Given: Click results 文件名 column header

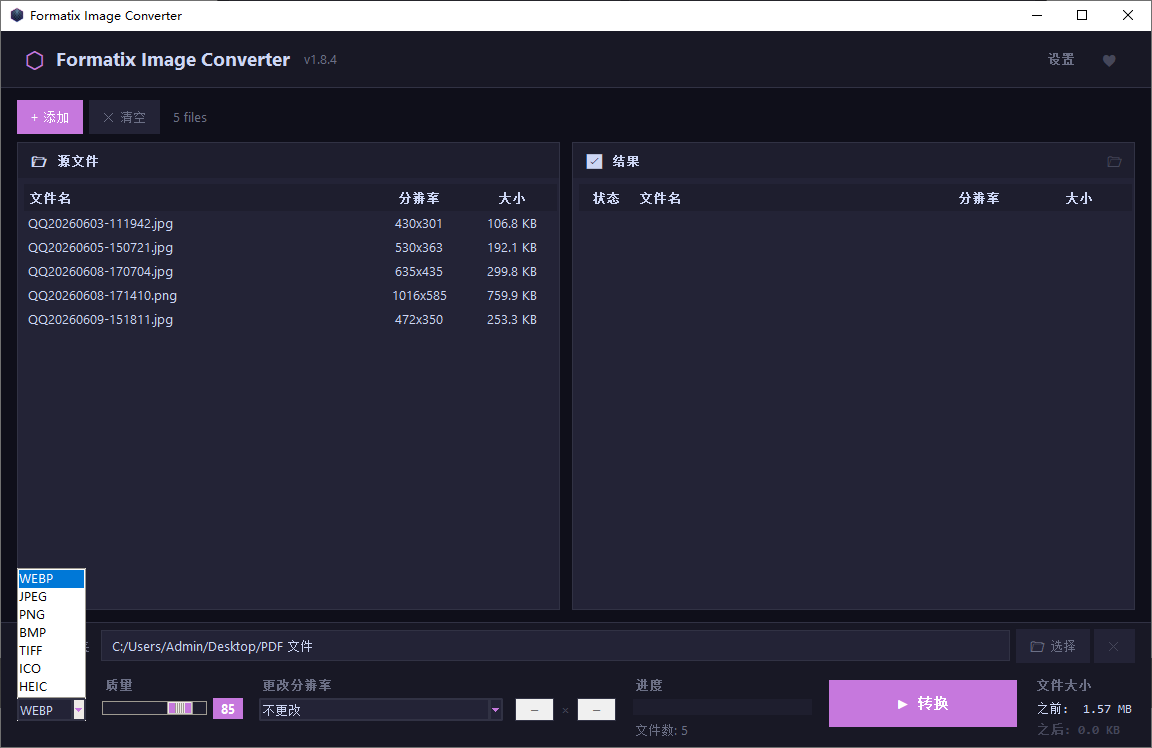Looking at the screenshot, I should pos(660,198).
